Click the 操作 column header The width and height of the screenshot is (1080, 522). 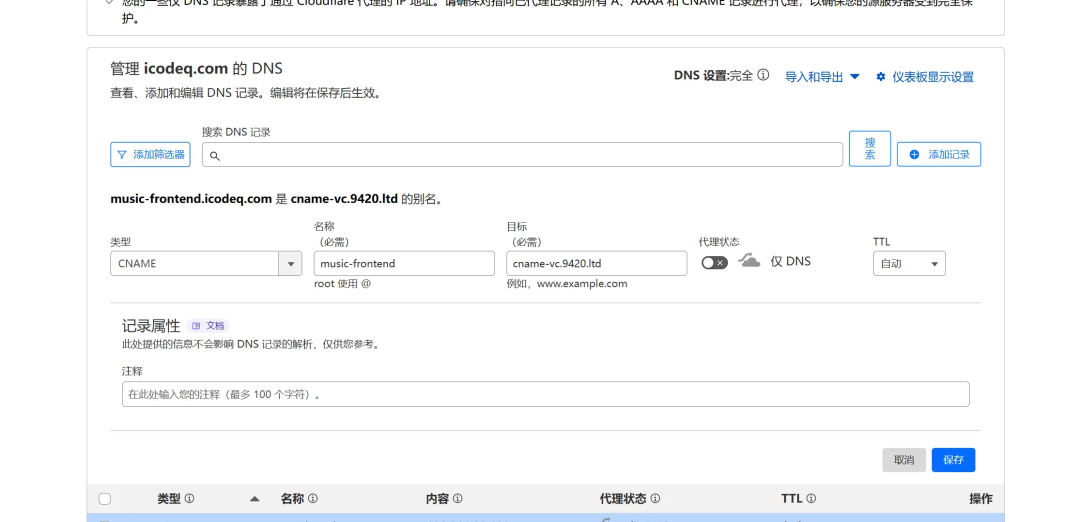[981, 499]
